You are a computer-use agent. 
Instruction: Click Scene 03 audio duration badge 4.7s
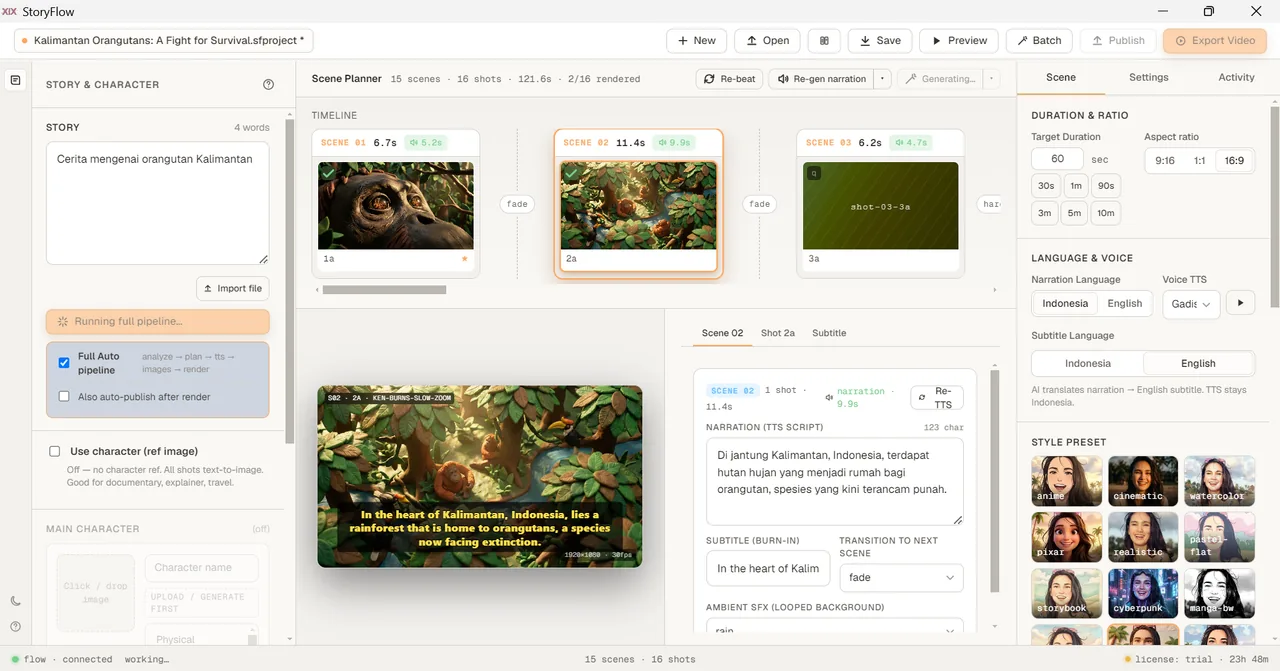(x=913, y=143)
